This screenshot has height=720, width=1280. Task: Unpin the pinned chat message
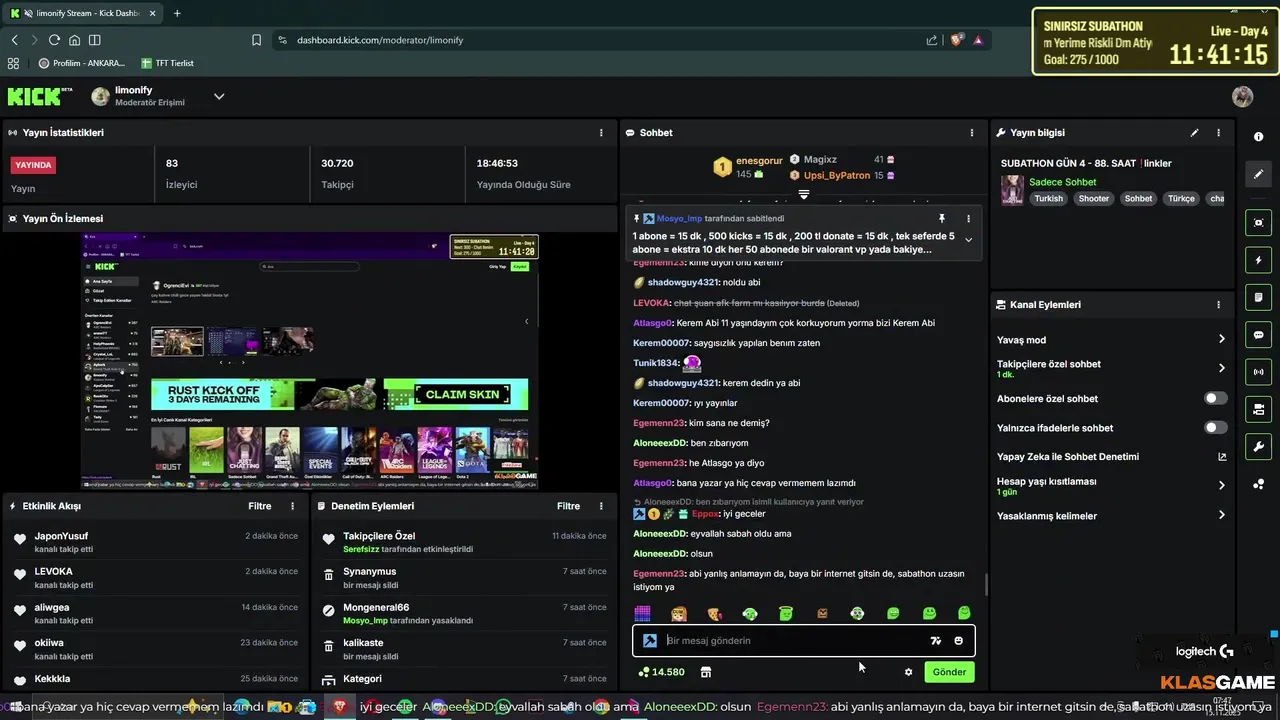click(941, 218)
